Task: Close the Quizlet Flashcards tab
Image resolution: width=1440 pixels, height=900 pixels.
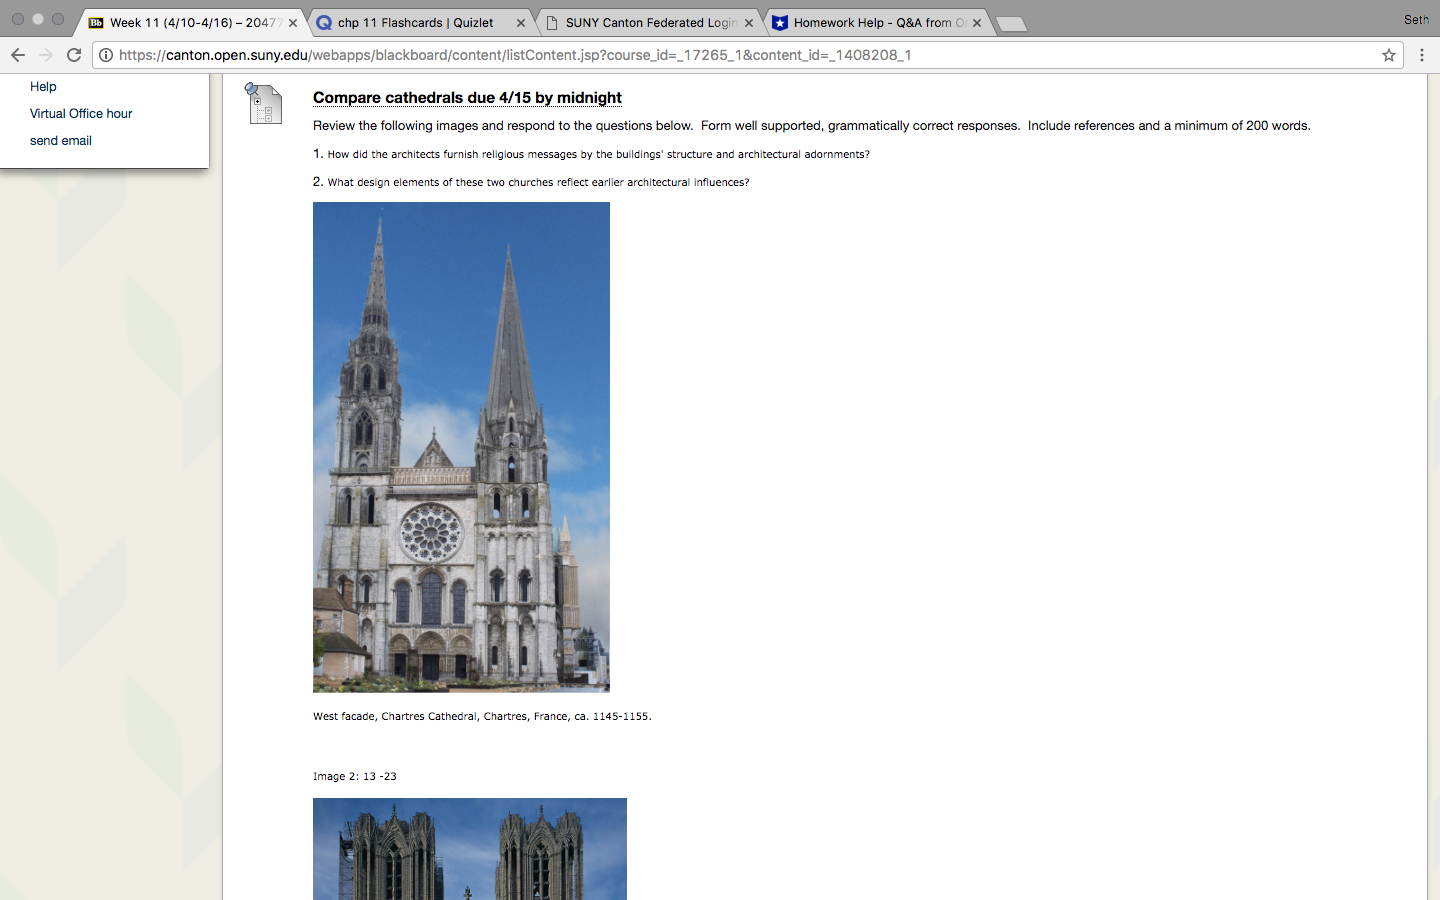Action: [520, 23]
